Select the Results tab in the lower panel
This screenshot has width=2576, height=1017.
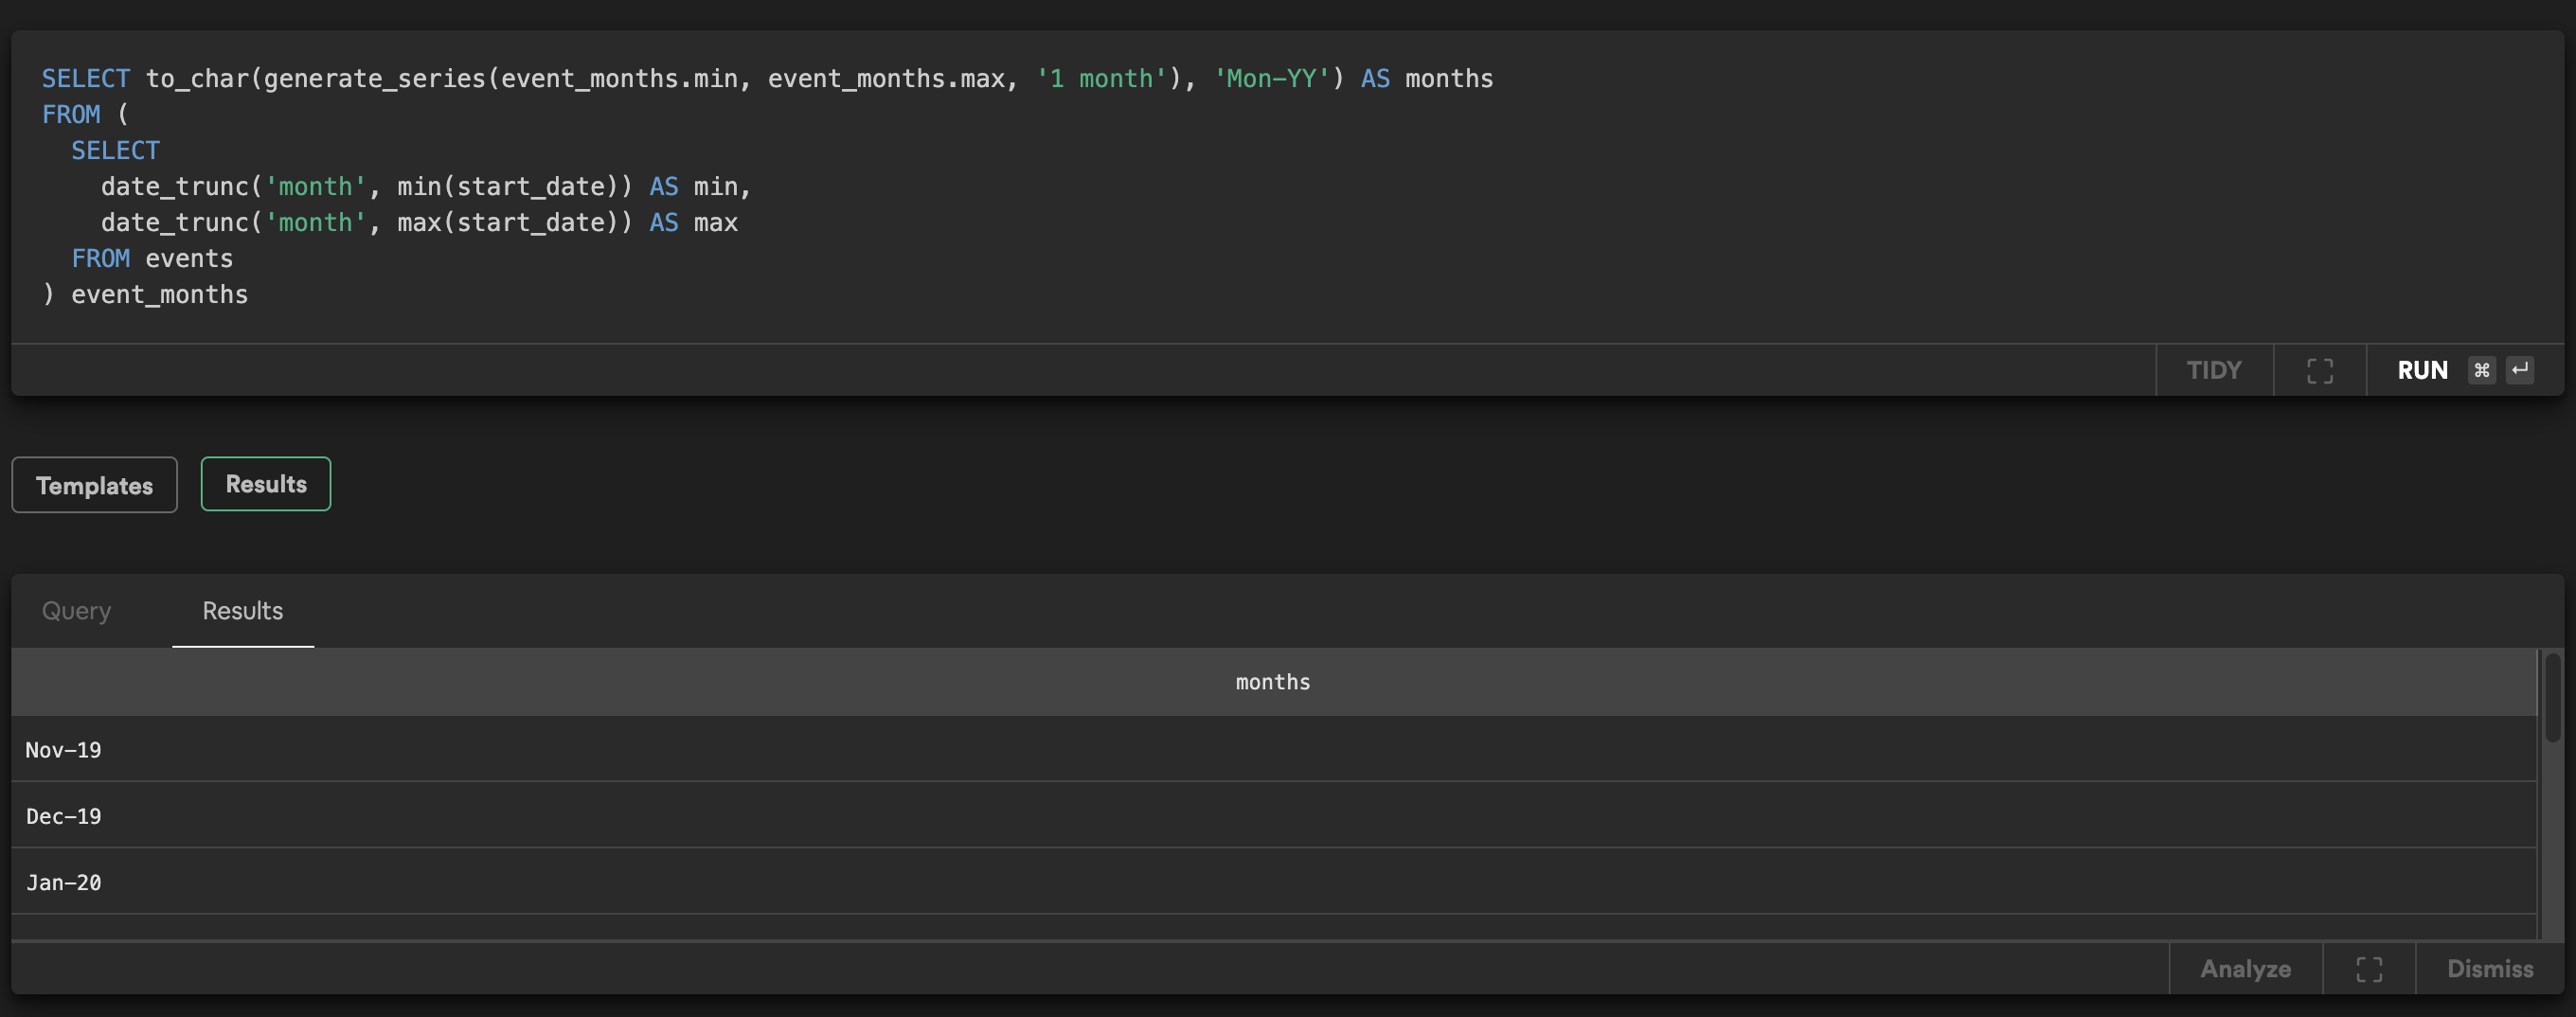coord(242,610)
